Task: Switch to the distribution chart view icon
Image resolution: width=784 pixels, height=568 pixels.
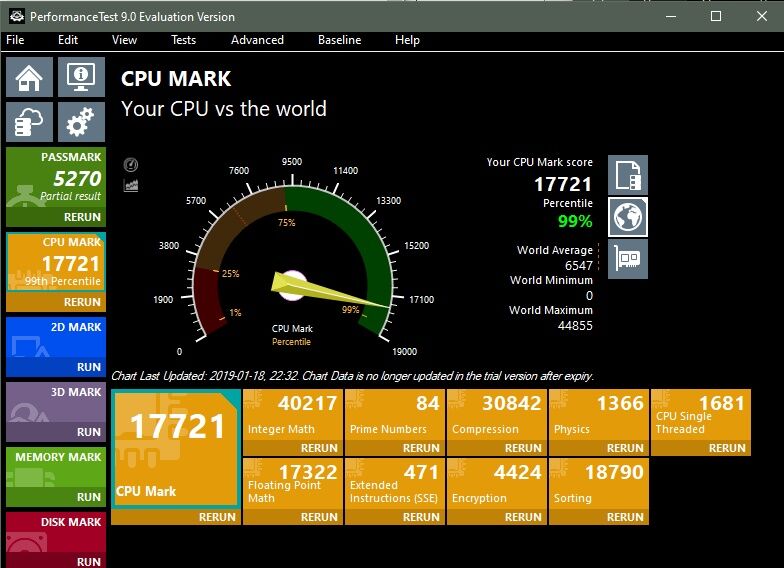Action: coord(131,186)
